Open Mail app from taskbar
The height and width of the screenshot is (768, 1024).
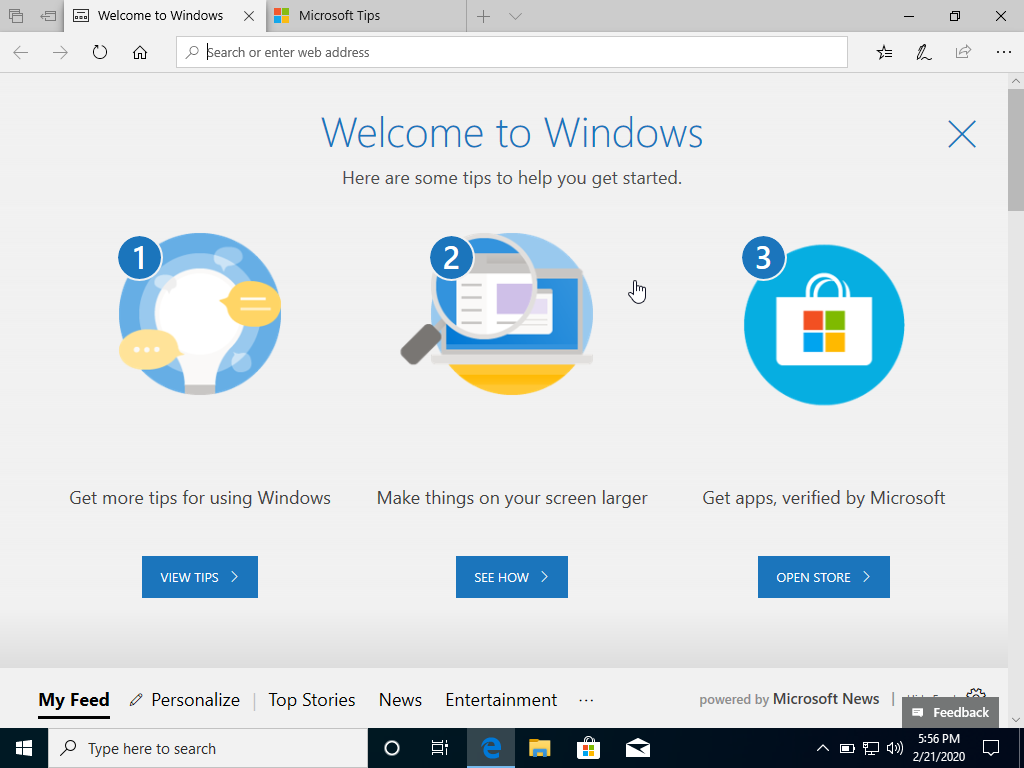[x=637, y=748]
